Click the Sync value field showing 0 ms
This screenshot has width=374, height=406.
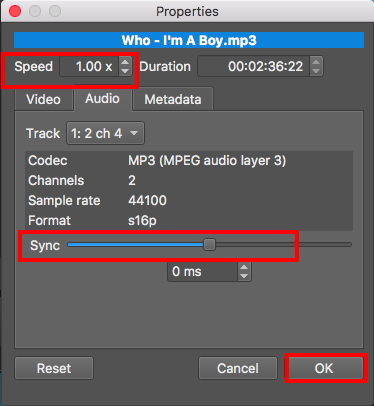[203, 271]
